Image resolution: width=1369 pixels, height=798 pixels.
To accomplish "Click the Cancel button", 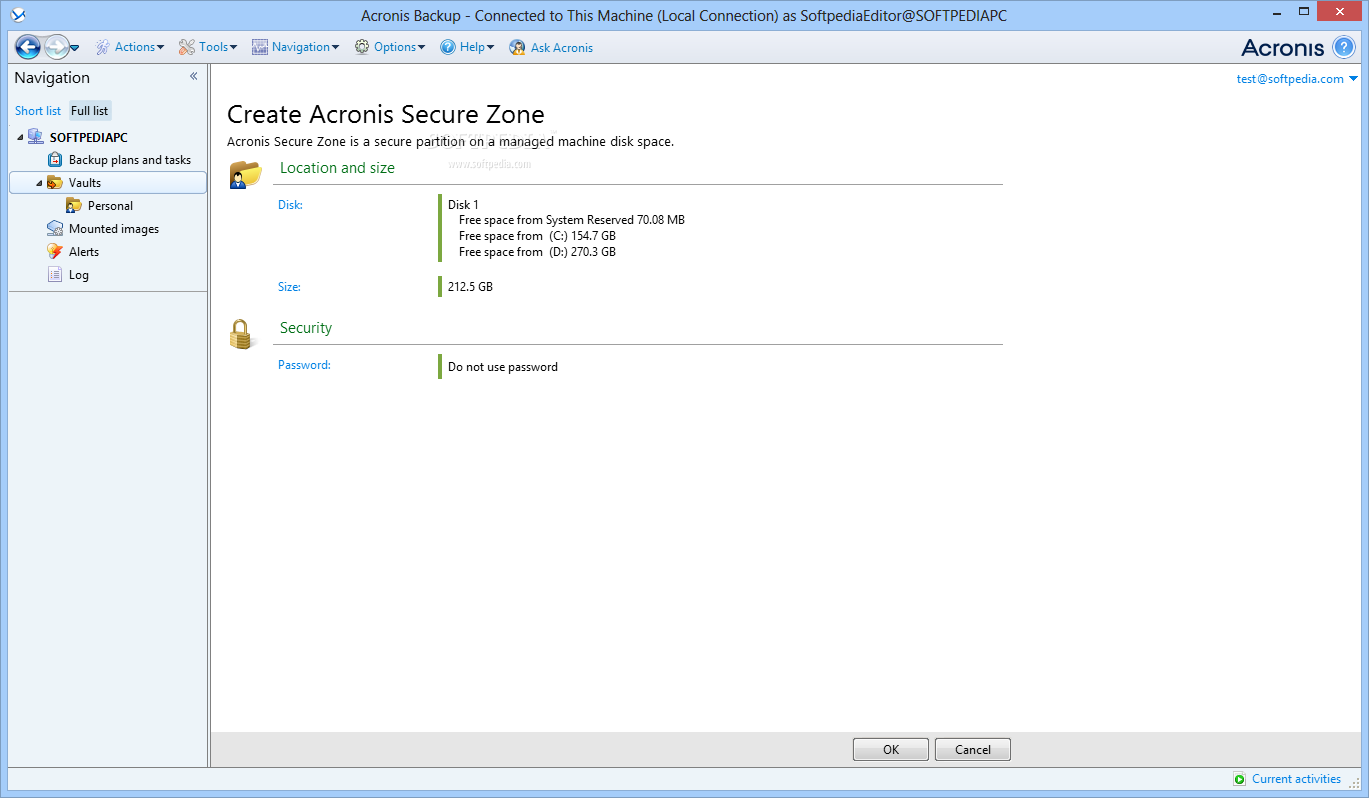I will [973, 750].
